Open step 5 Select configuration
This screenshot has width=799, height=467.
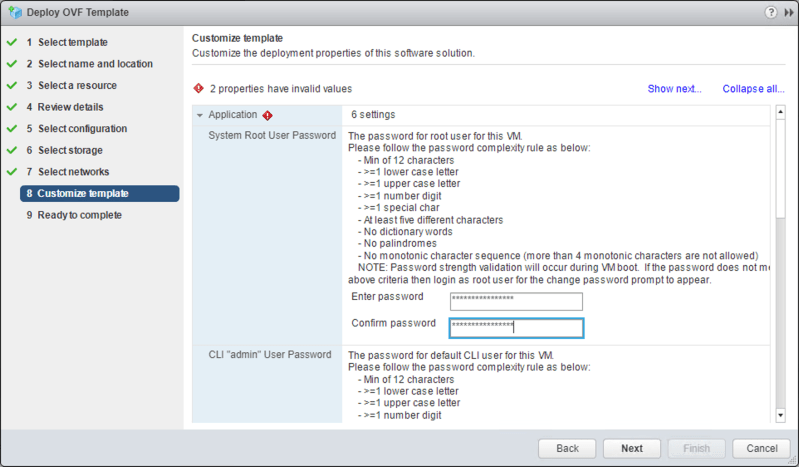coord(82,129)
